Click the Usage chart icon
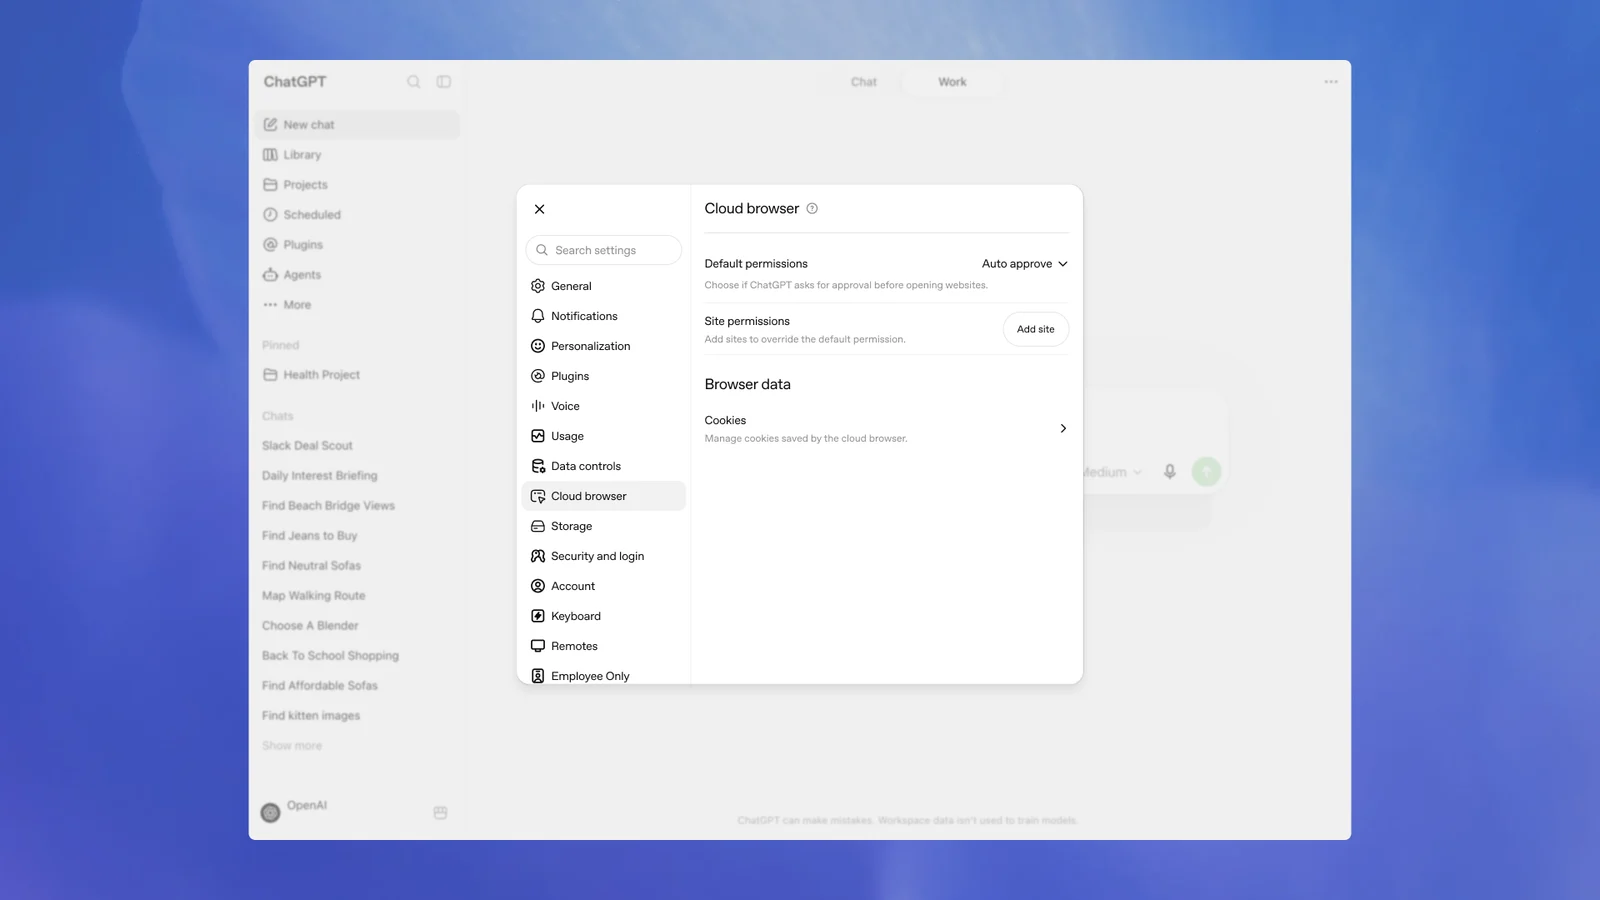Screen dimensions: 1600x900 click(538, 436)
